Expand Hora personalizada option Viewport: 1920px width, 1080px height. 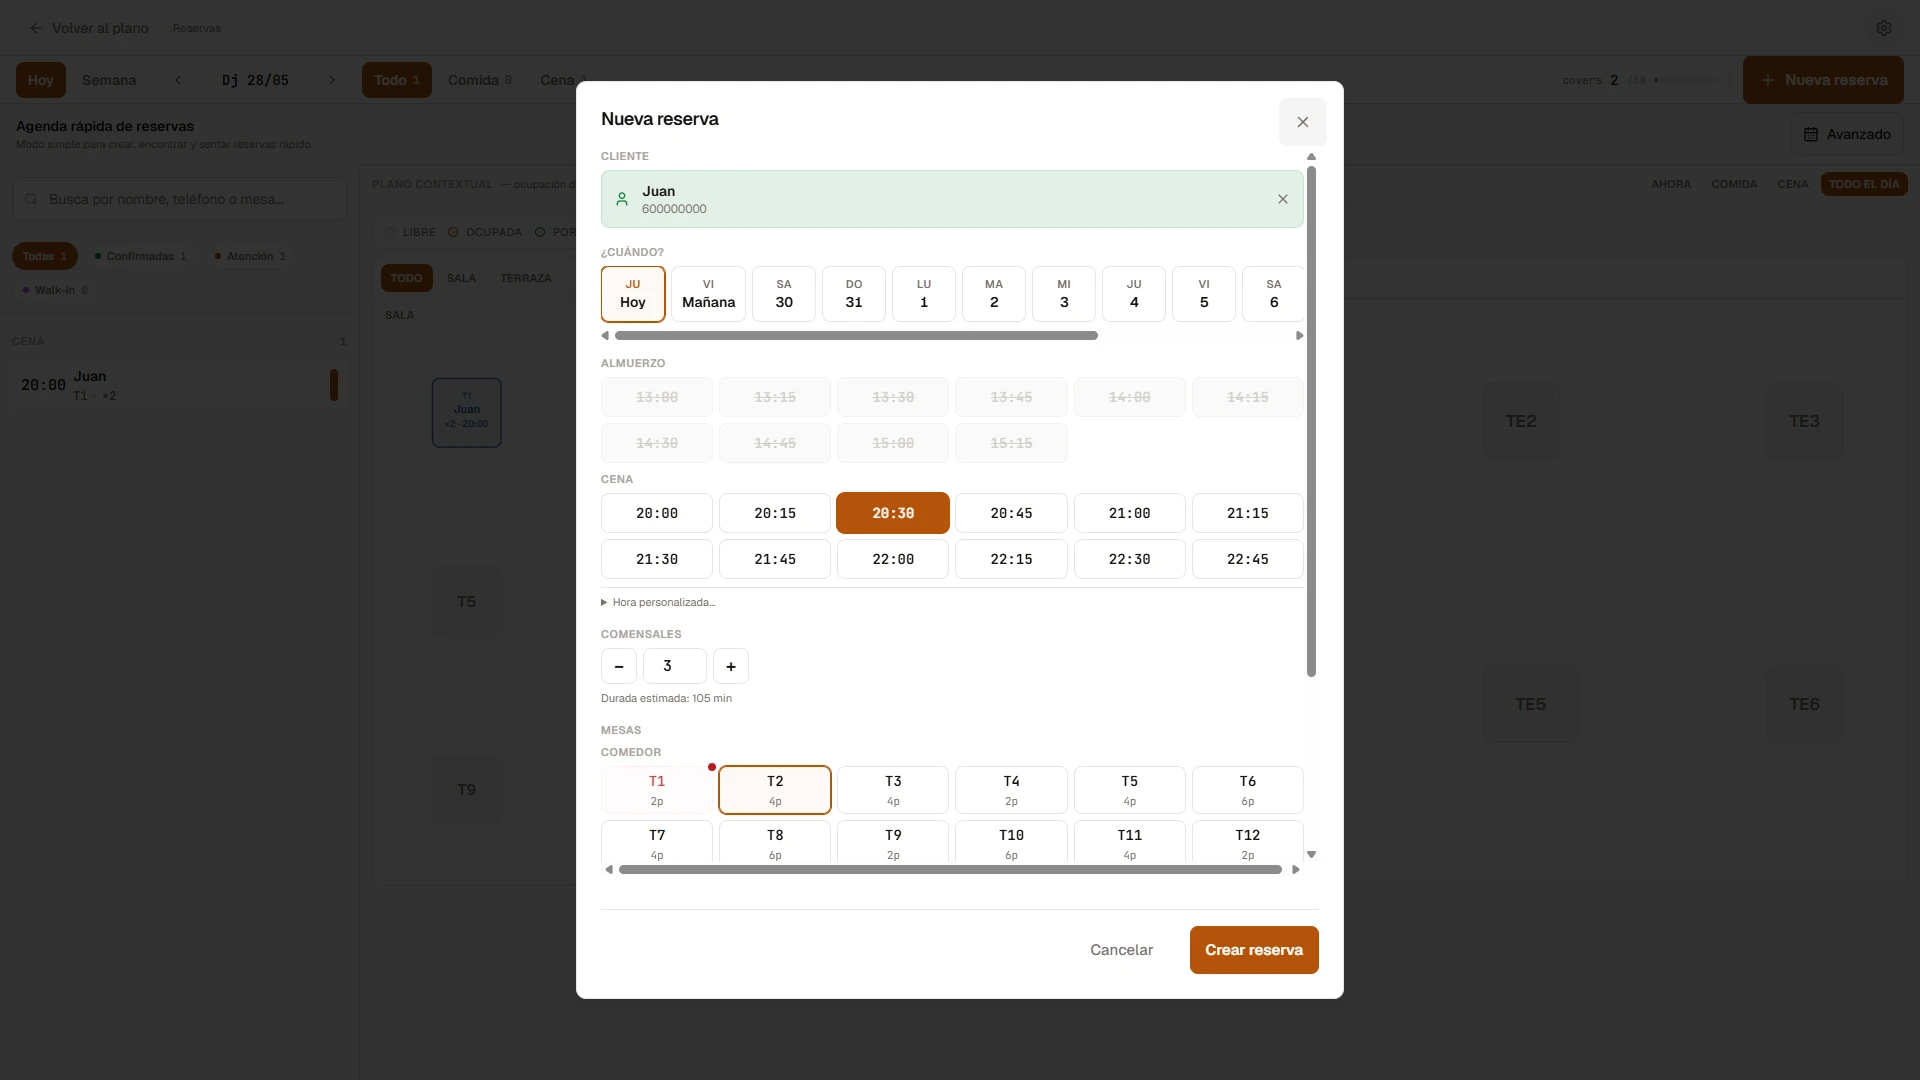click(658, 602)
